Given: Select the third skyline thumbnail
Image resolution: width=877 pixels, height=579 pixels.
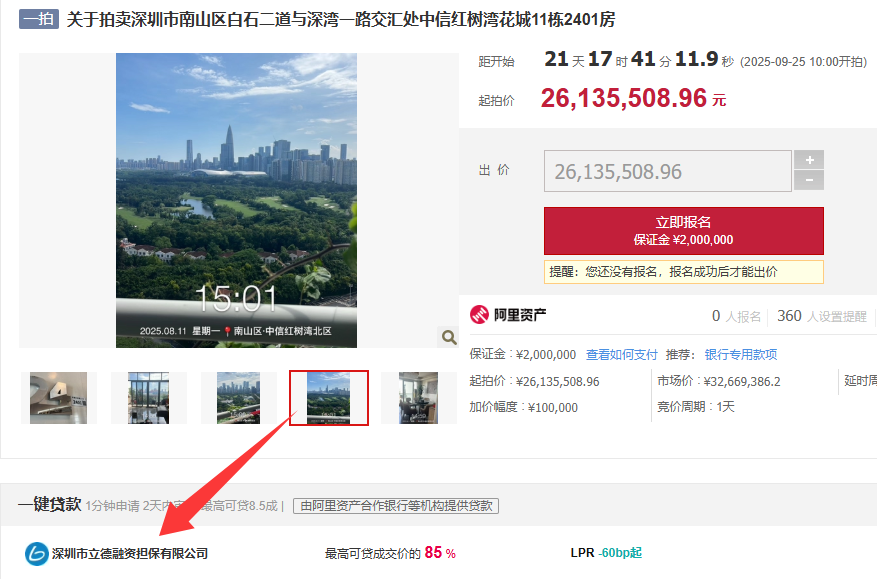Looking at the screenshot, I should [238, 398].
